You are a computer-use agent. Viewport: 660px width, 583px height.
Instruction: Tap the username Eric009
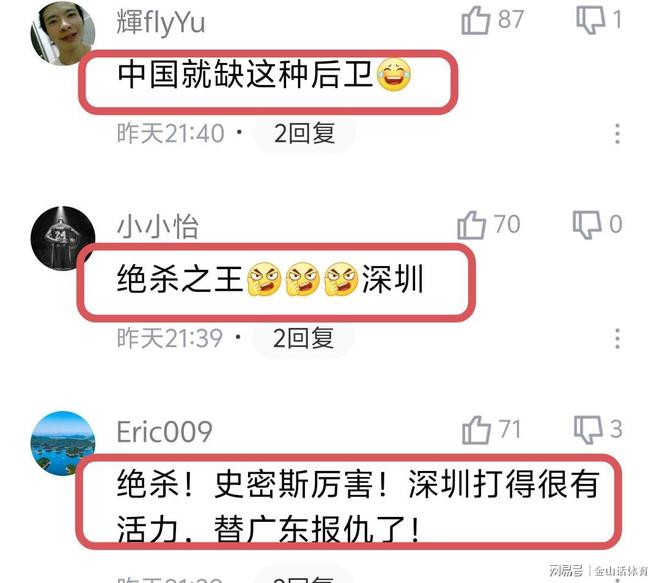[164, 432]
